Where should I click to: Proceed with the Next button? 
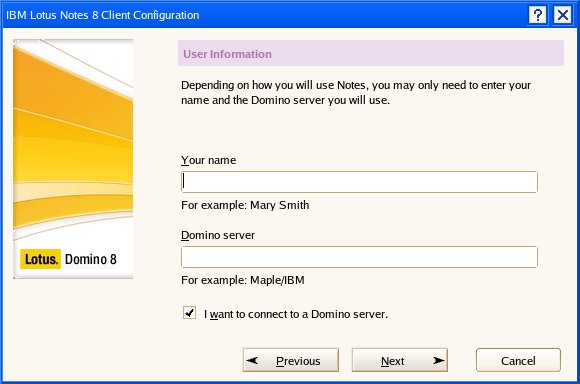399,360
